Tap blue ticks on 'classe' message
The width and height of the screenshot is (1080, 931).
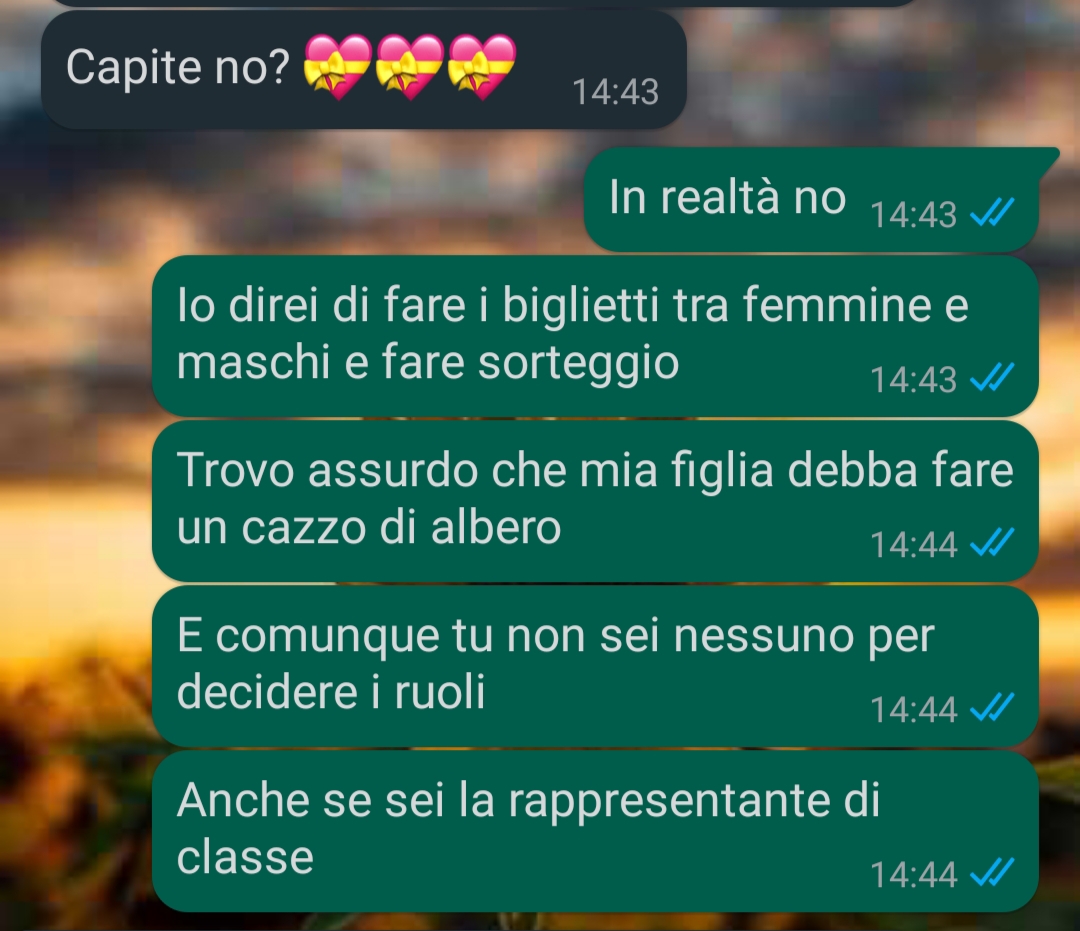992,873
